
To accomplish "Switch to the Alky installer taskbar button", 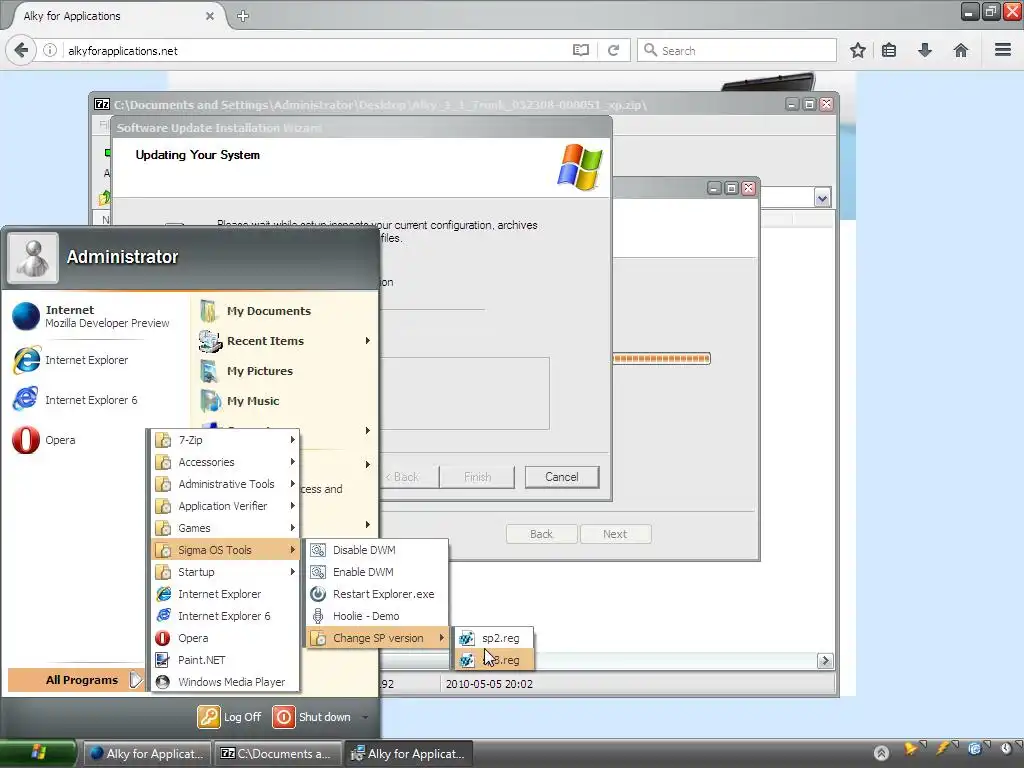I will pos(409,754).
